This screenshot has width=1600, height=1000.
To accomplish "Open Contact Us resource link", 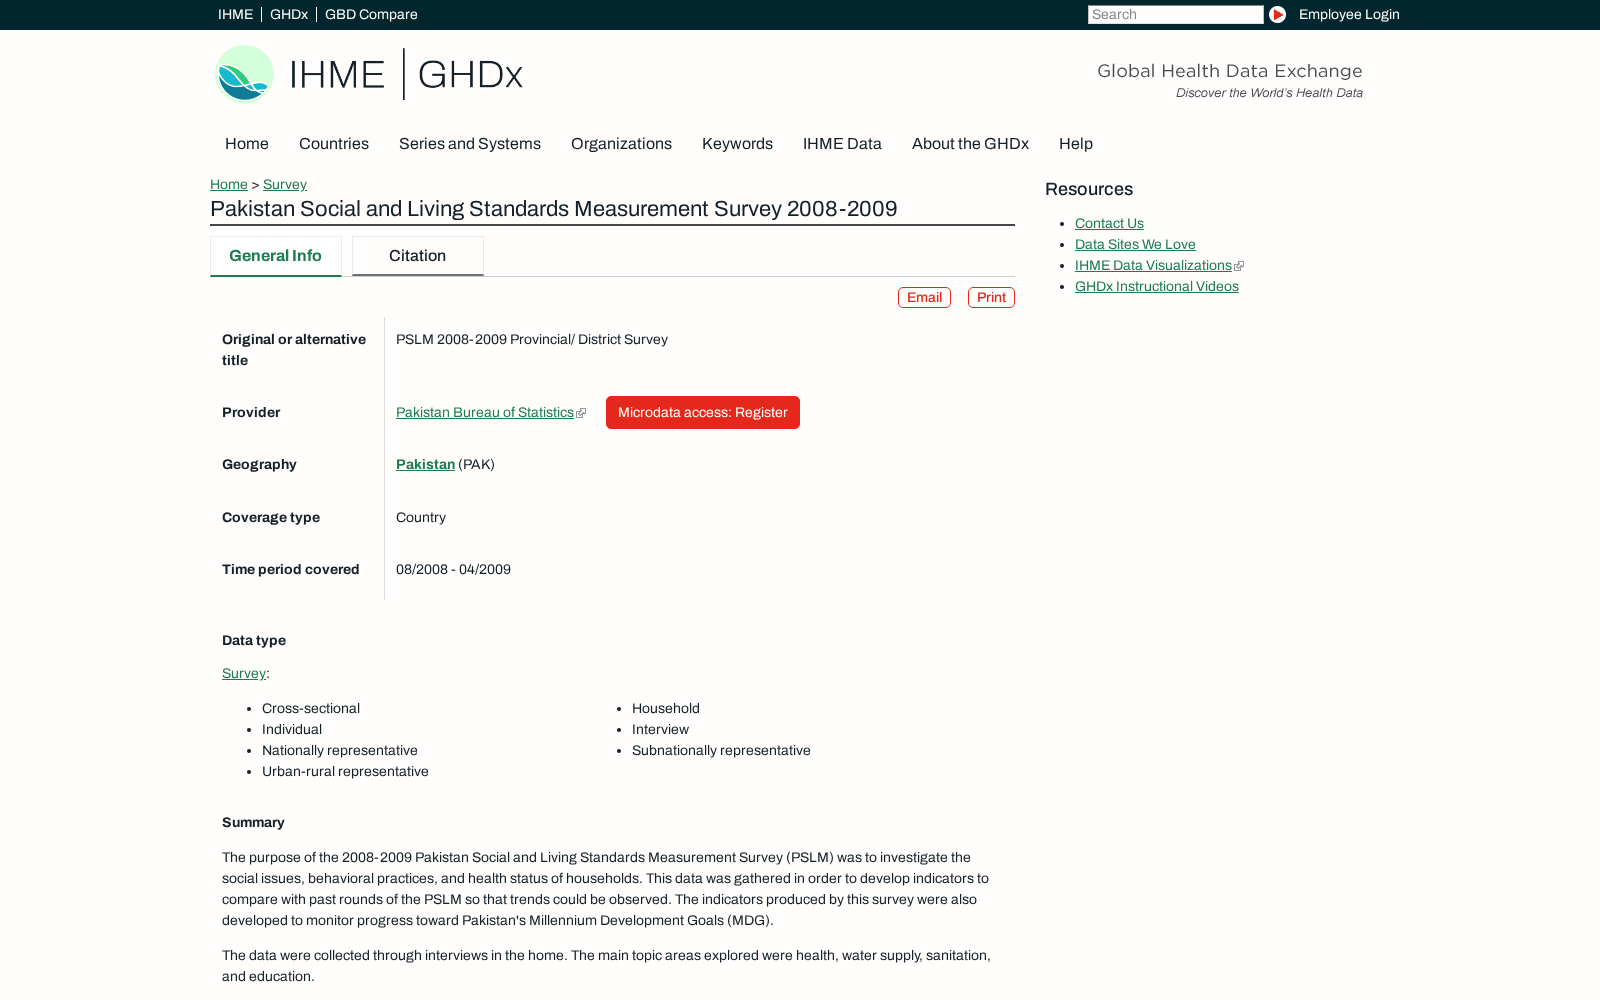I will click(x=1109, y=224).
